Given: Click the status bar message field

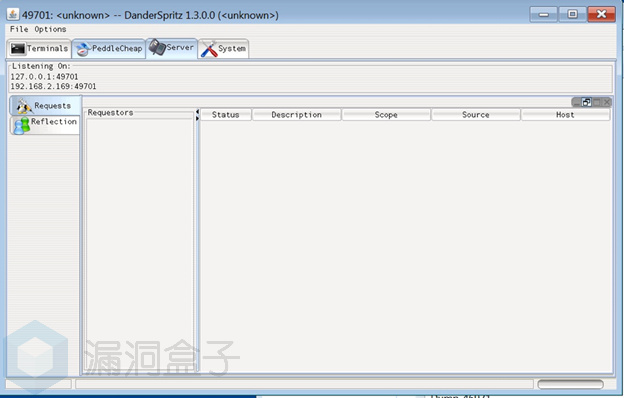Looking at the screenshot, I should (304, 384).
